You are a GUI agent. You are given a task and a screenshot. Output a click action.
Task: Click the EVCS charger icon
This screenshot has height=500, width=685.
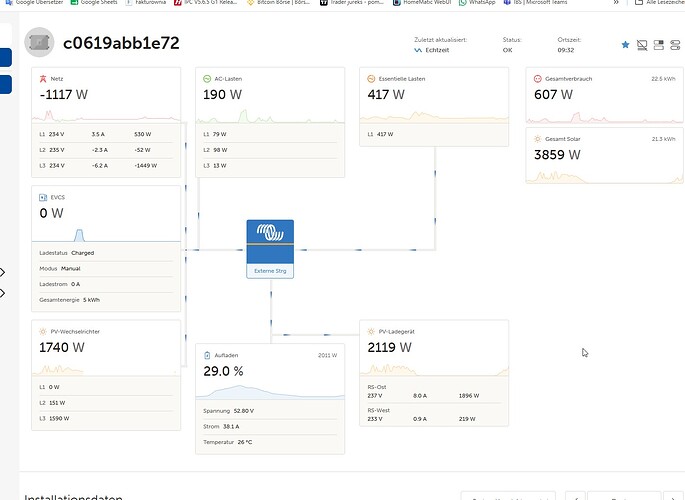tap(43, 197)
